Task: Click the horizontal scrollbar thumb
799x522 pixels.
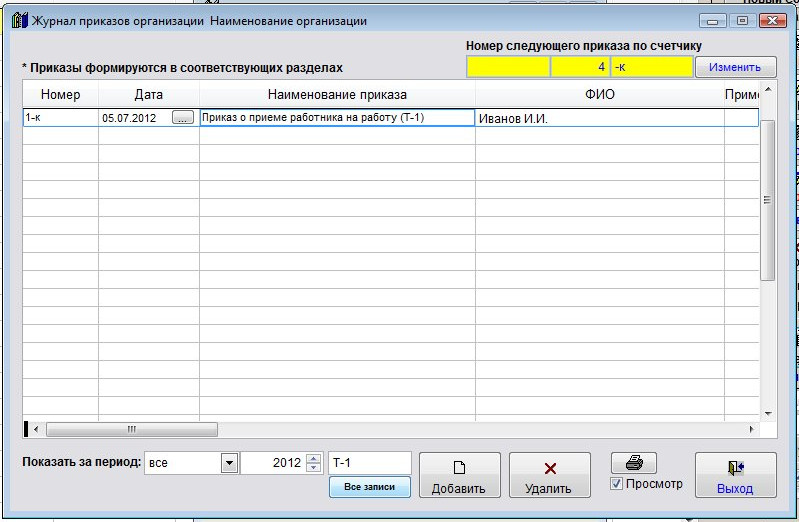Action: [131, 429]
